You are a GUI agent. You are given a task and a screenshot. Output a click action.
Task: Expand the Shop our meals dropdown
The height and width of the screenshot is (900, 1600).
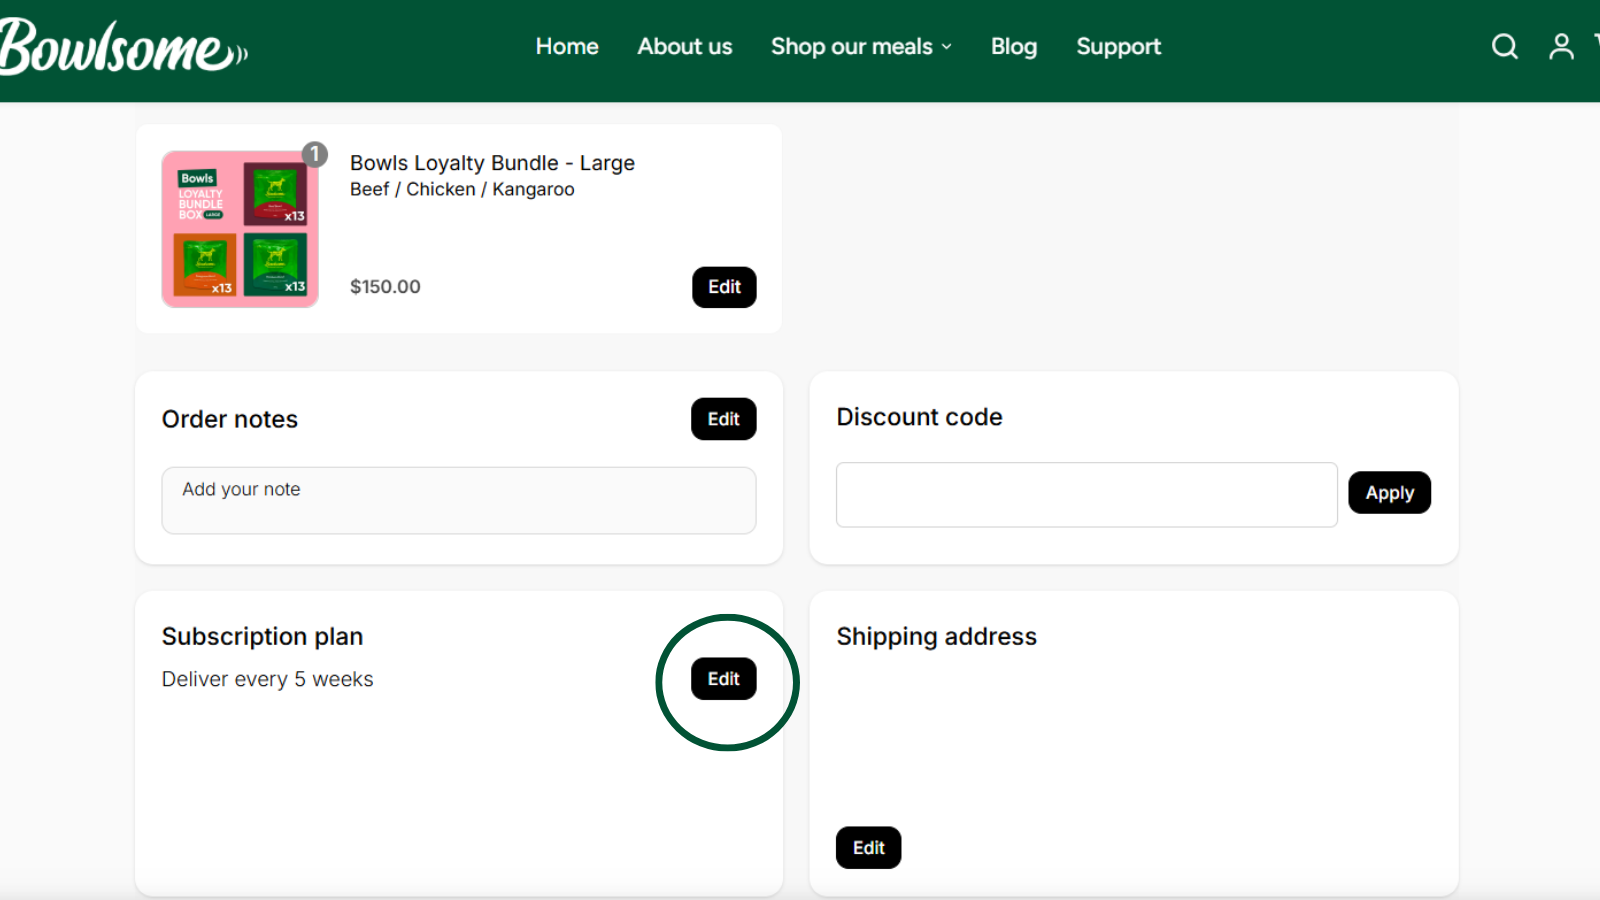[x=861, y=47]
